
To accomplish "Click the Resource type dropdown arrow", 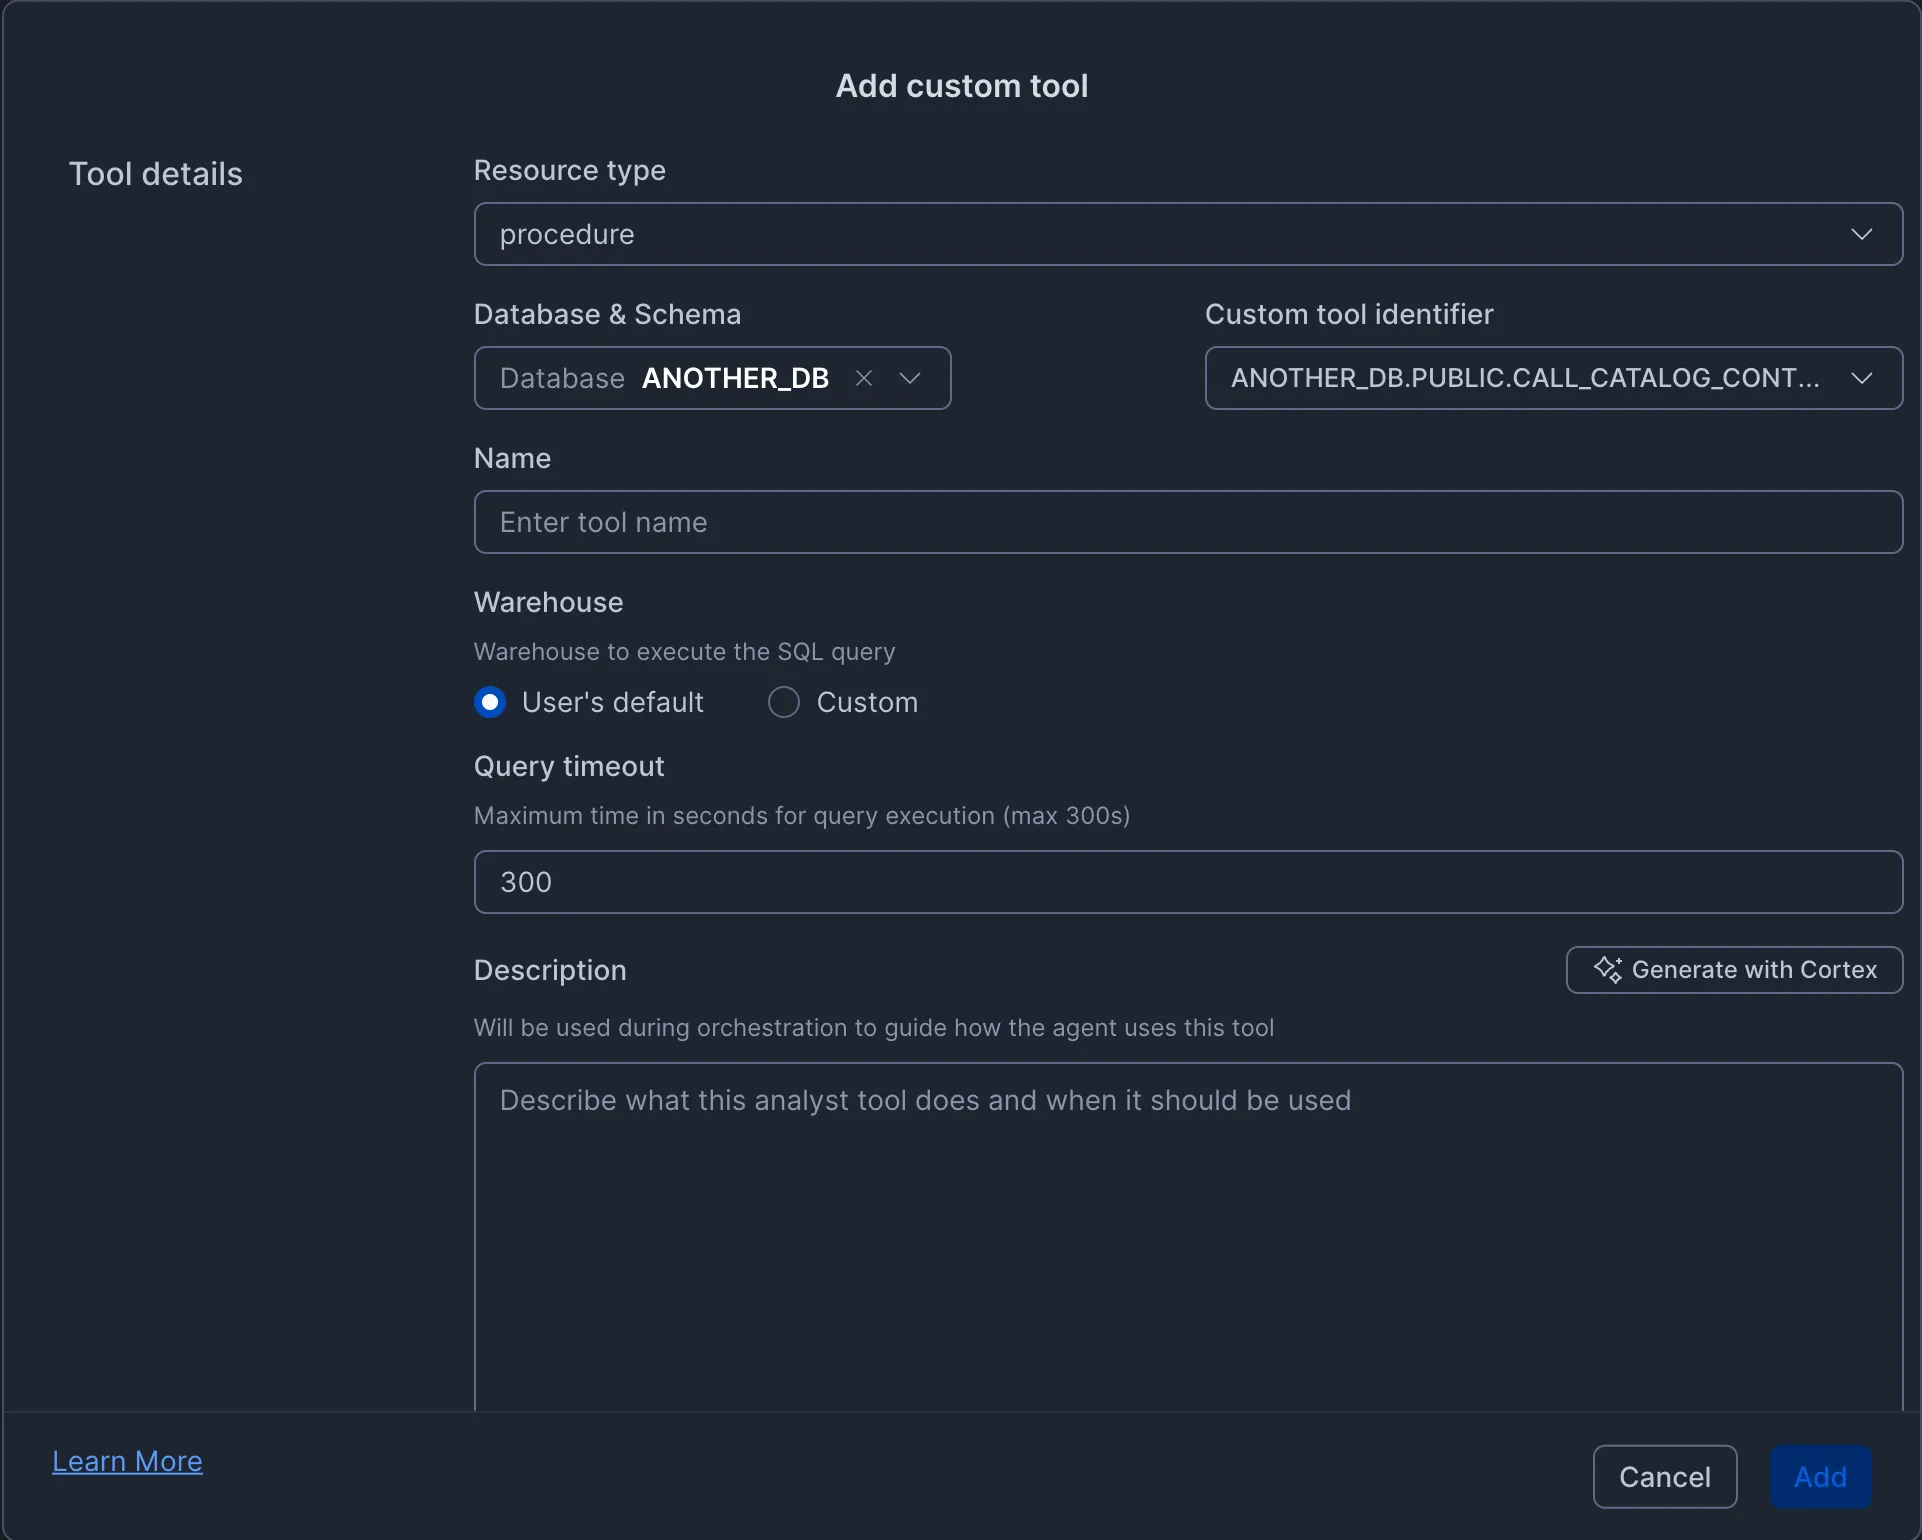I will [1862, 234].
